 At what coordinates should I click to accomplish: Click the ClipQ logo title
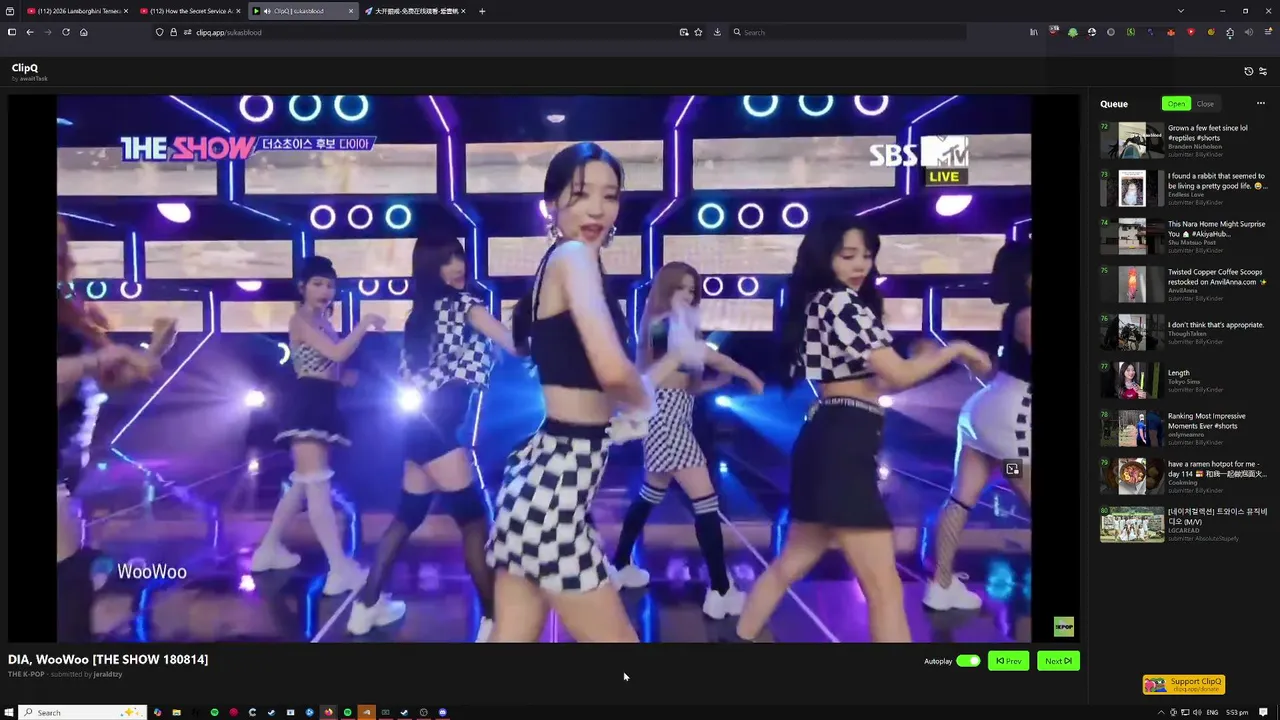25,68
